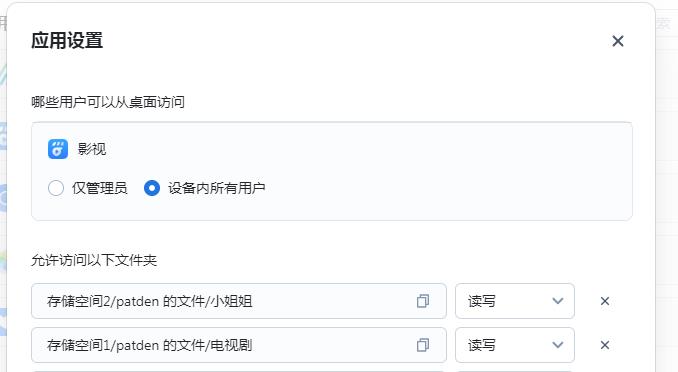Remove the 电视剧 folder entry
The height and width of the screenshot is (372, 678).
pos(605,345)
